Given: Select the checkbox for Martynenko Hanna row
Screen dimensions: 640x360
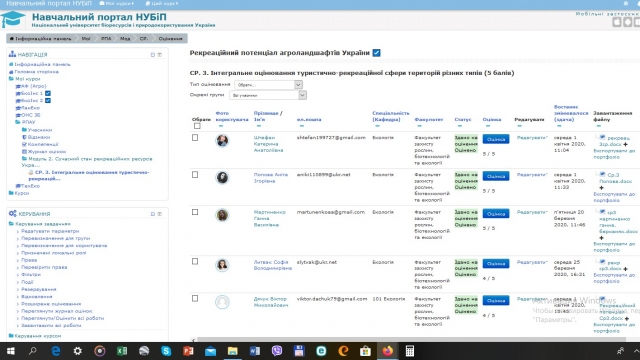Looking at the screenshot, I should (x=195, y=212).
